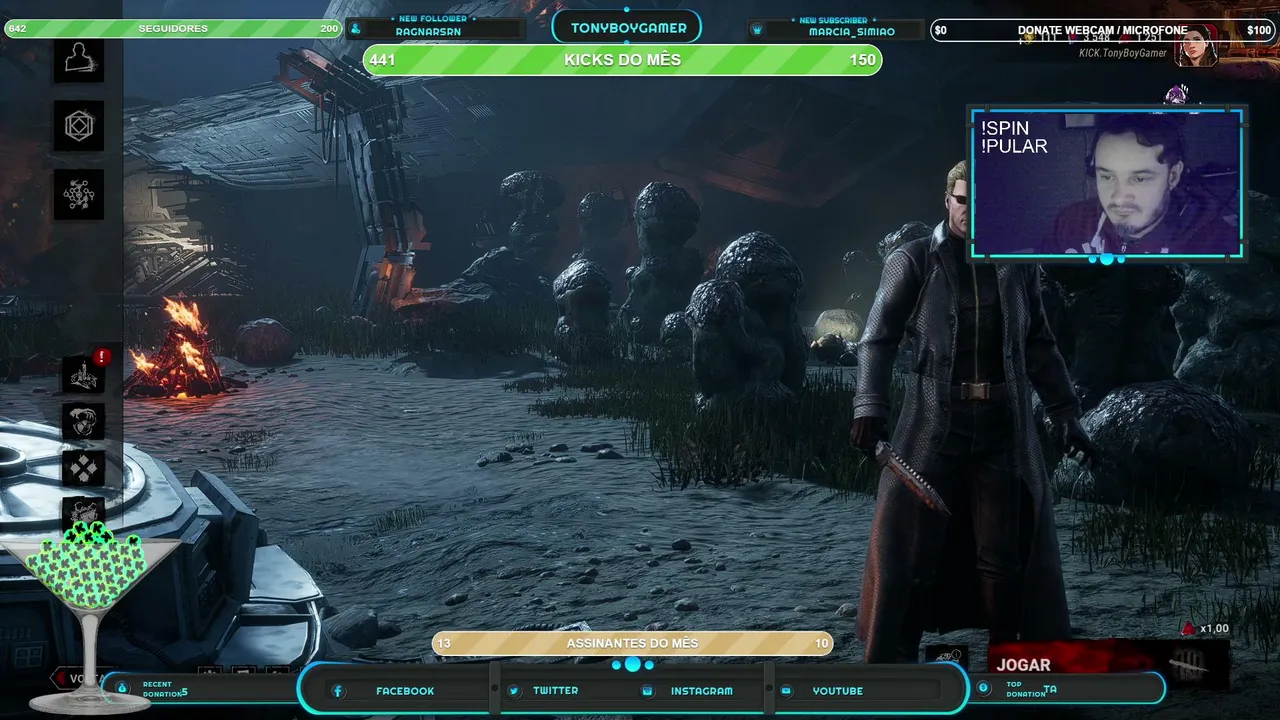Image resolution: width=1280 pixels, height=720 pixels.
Task: Click the red bloodpoint bonus icon
Action: click(x=1188, y=628)
